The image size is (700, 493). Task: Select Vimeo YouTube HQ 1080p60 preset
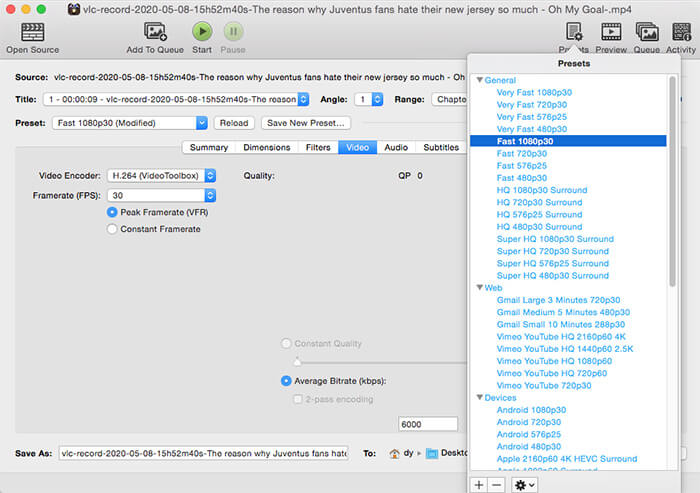(x=554, y=361)
